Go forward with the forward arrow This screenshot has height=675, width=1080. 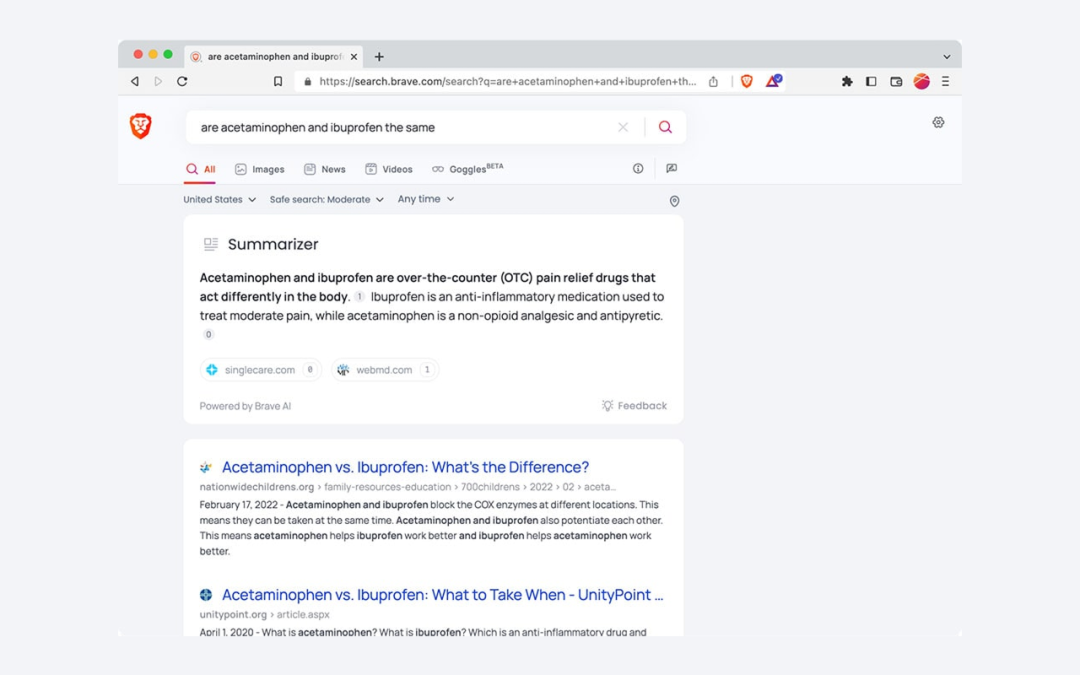point(158,81)
